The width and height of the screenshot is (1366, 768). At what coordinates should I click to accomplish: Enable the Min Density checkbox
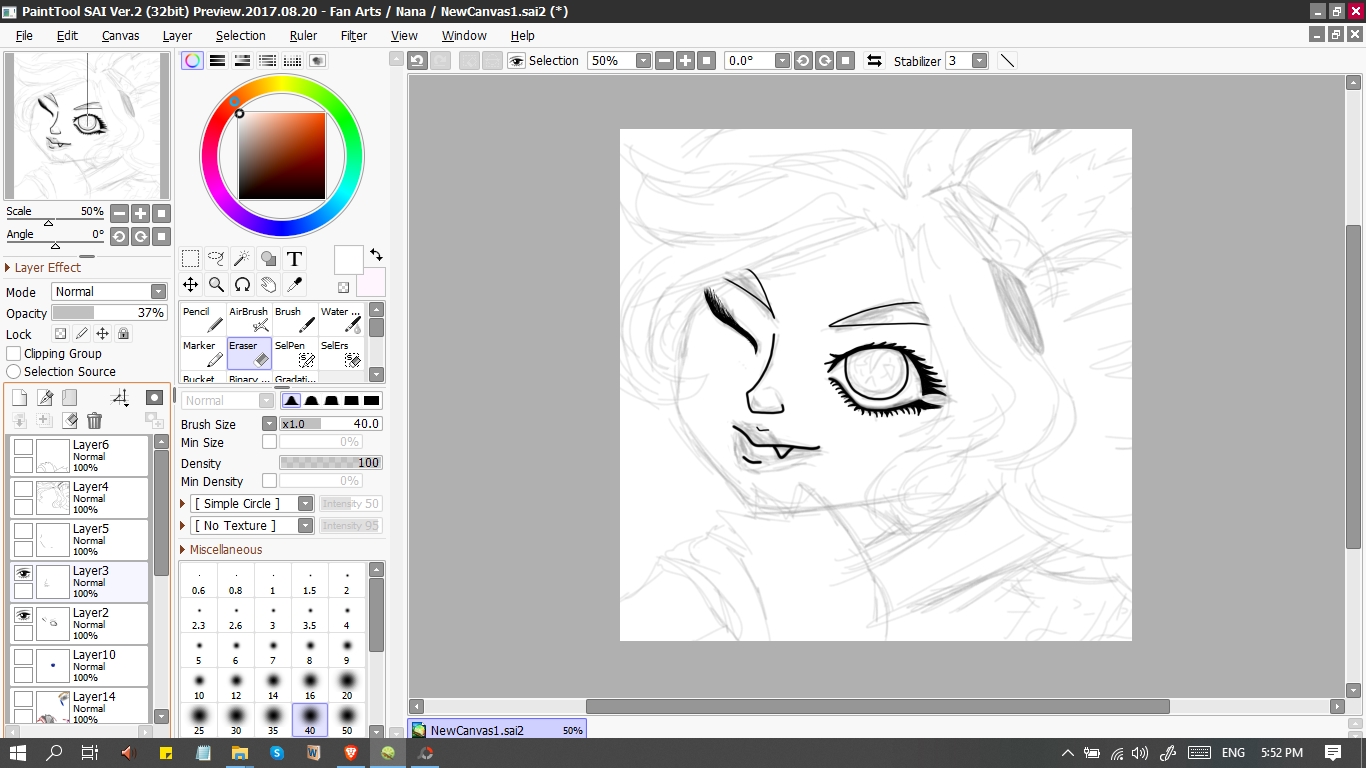(269, 481)
